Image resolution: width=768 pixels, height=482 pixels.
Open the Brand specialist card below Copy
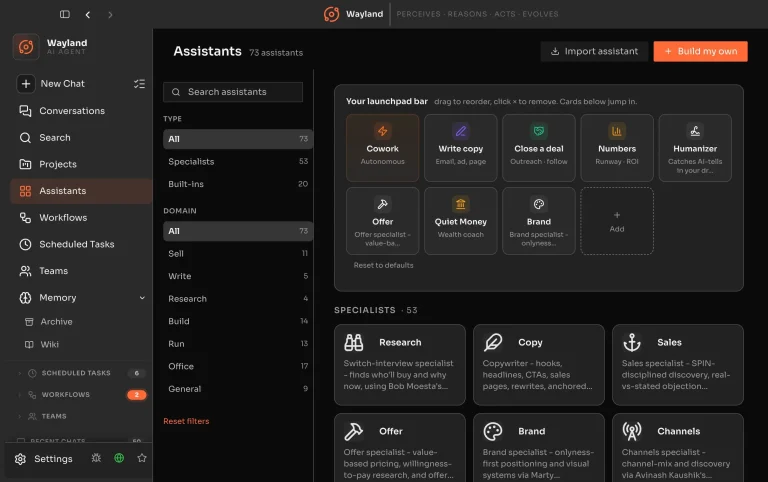tap(539, 448)
